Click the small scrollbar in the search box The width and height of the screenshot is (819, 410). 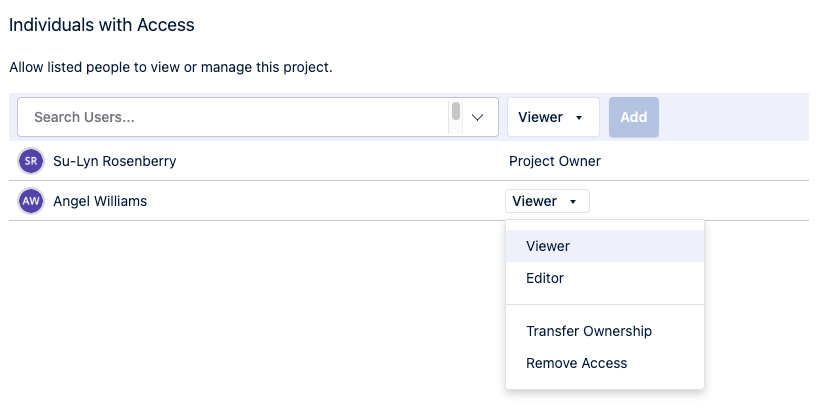pyautogui.click(x=456, y=111)
